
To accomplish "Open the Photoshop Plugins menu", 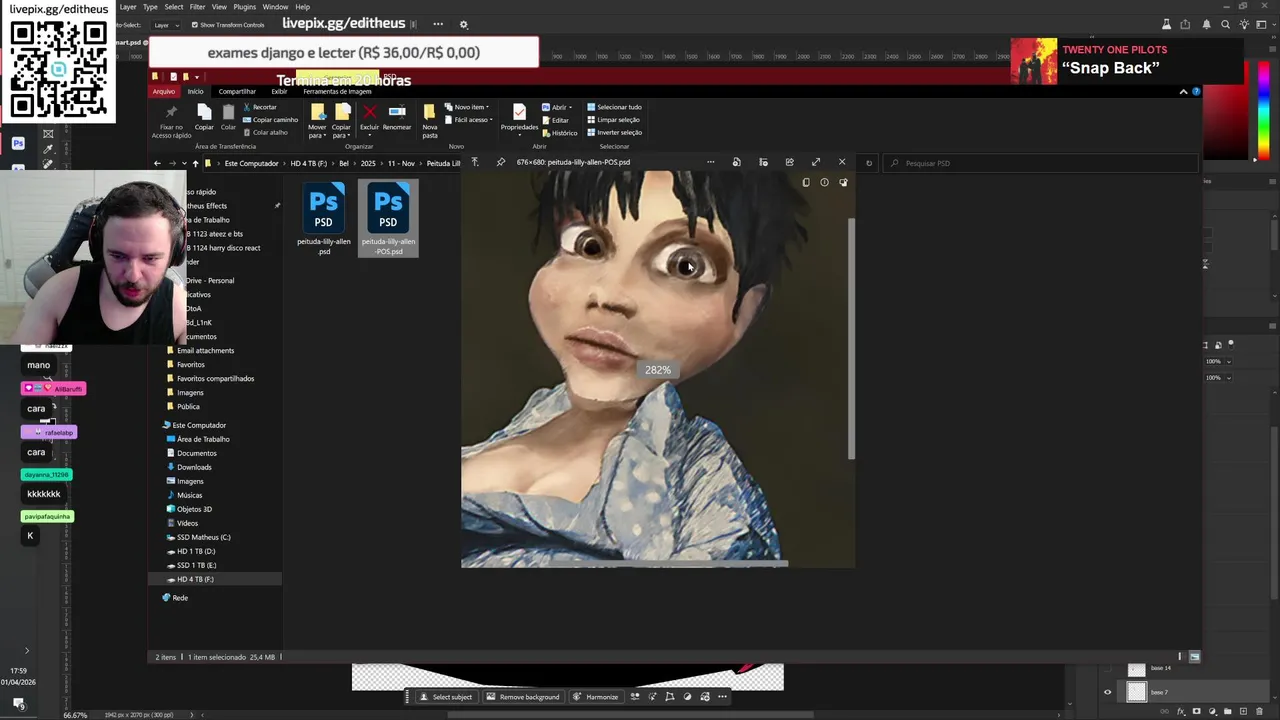I will (x=245, y=7).
